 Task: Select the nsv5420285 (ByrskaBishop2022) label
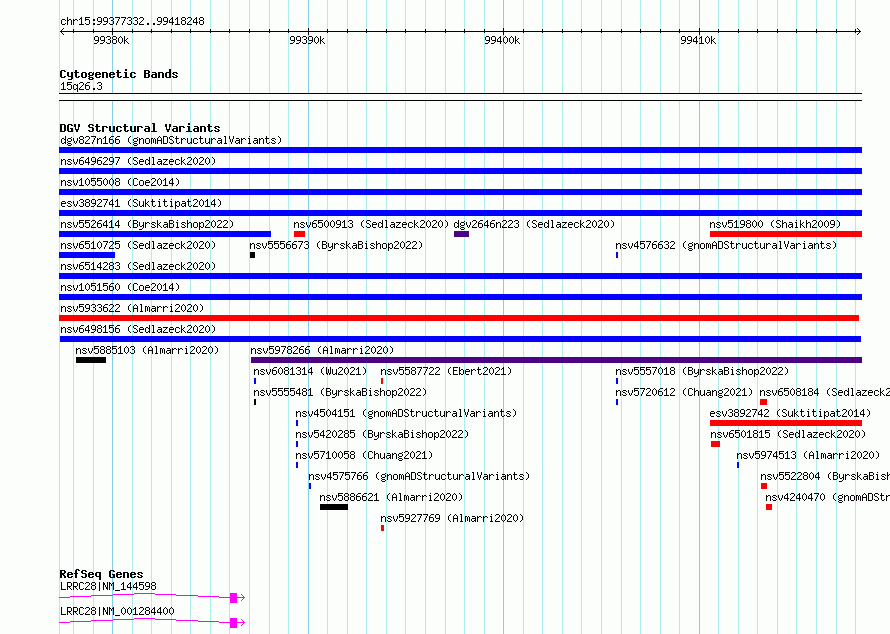tap(382, 434)
